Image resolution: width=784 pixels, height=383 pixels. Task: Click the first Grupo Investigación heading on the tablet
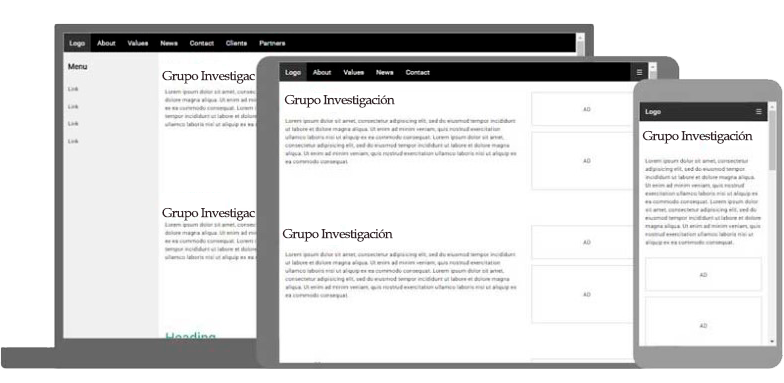(339, 100)
